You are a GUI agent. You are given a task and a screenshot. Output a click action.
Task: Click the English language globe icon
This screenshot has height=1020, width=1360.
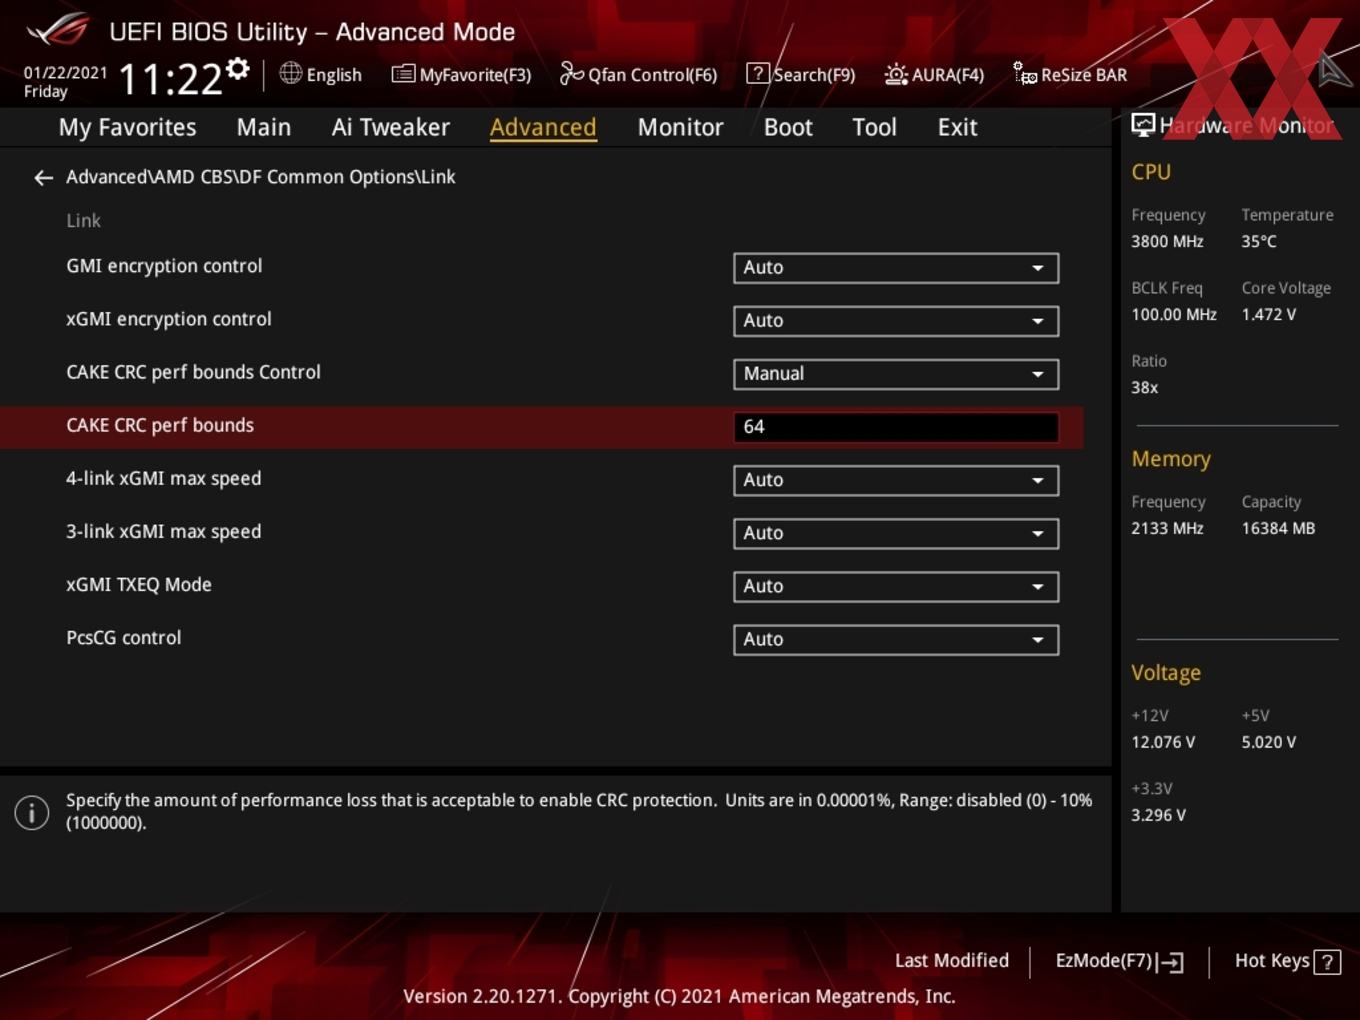point(290,73)
